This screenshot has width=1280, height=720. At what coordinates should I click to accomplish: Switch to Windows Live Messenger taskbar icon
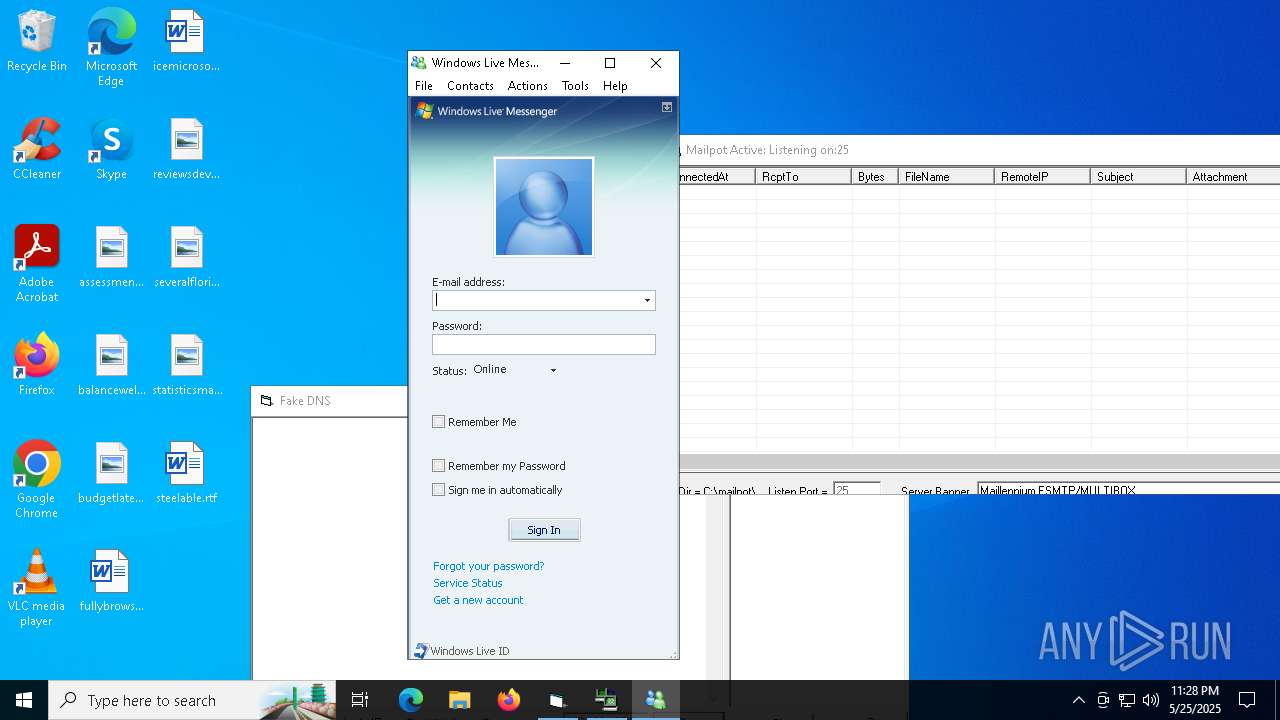coord(656,700)
